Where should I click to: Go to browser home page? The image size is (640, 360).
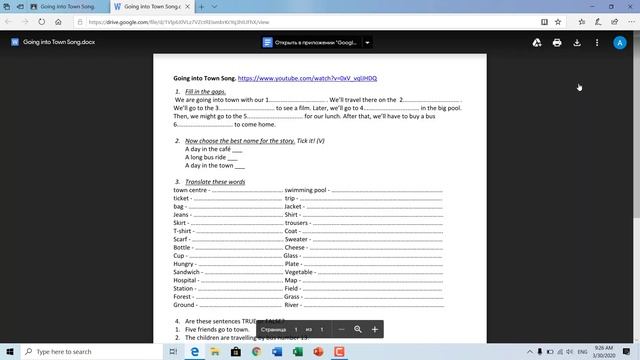[x=58, y=22]
